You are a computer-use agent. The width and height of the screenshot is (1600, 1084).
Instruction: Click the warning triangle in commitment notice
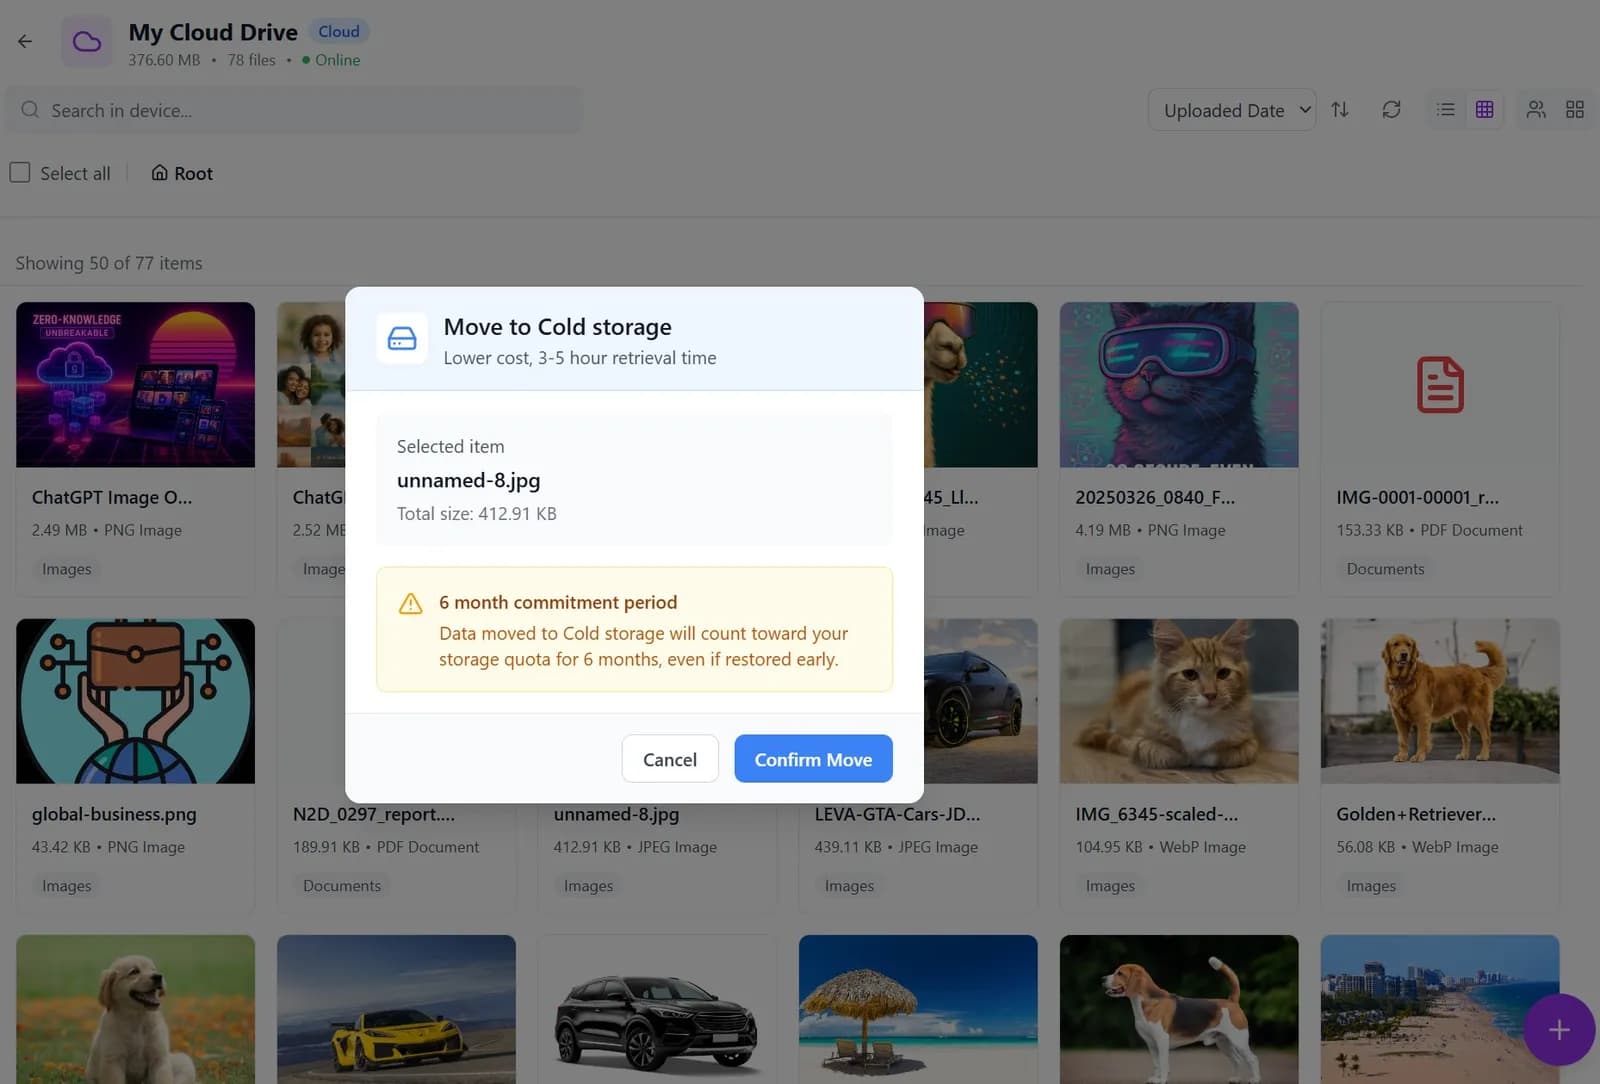[x=410, y=603]
